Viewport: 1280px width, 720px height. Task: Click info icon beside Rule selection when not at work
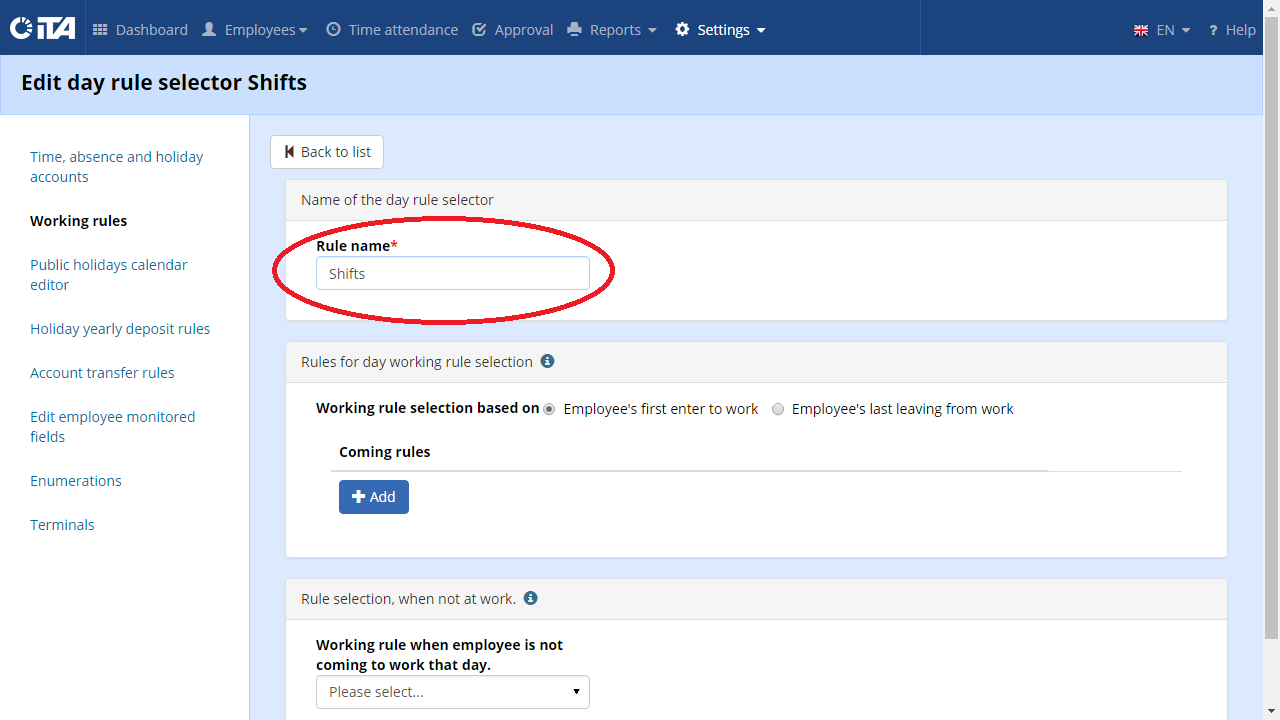click(531, 598)
